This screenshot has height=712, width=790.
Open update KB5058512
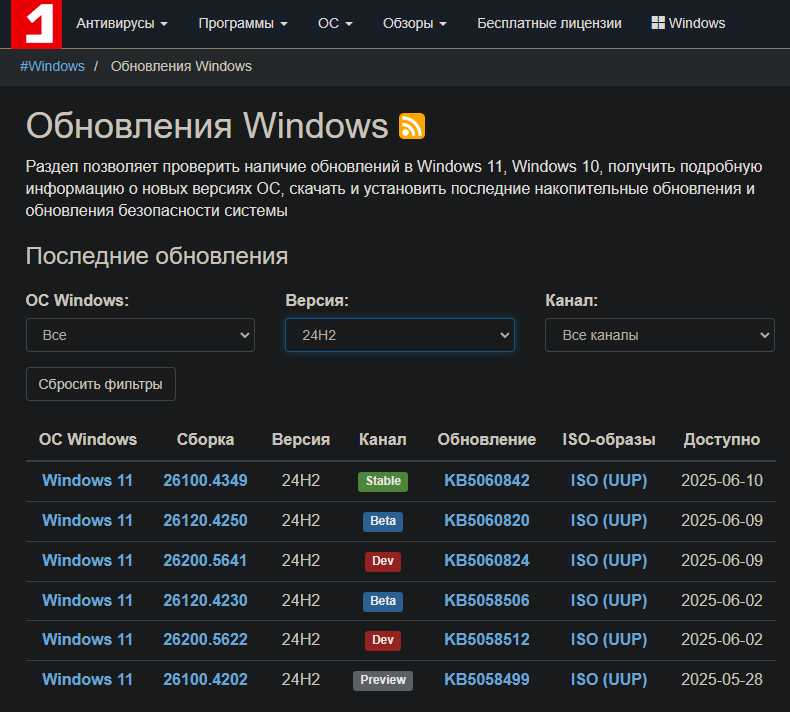pos(487,639)
